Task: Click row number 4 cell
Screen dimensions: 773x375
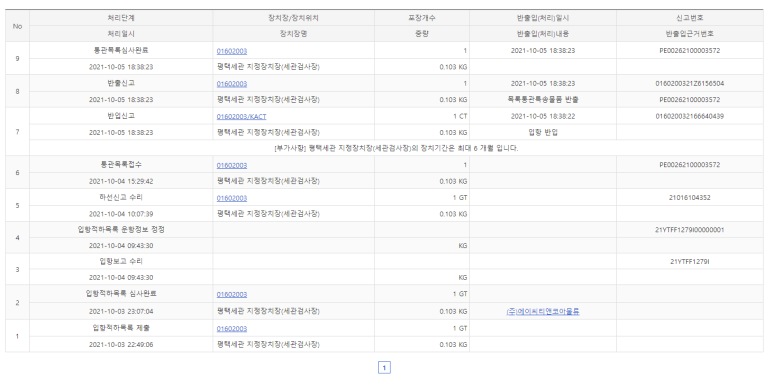Action: (x=18, y=238)
